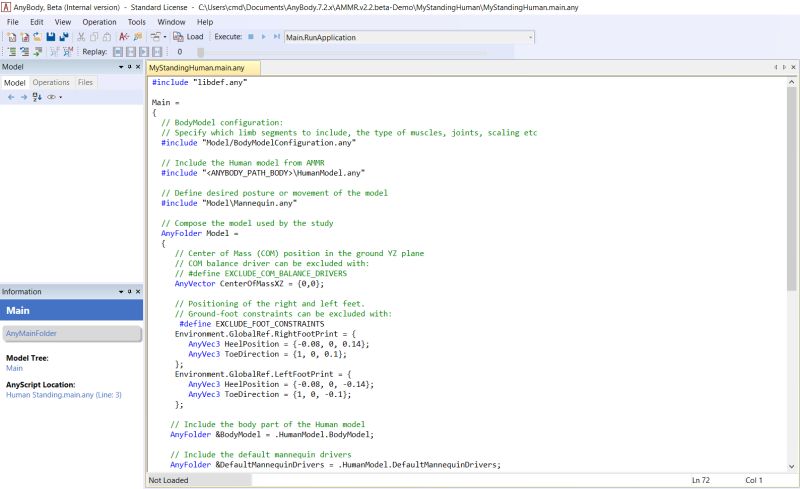The image size is (800, 489).
Task: Click the font size A icon
Action: 123,37
